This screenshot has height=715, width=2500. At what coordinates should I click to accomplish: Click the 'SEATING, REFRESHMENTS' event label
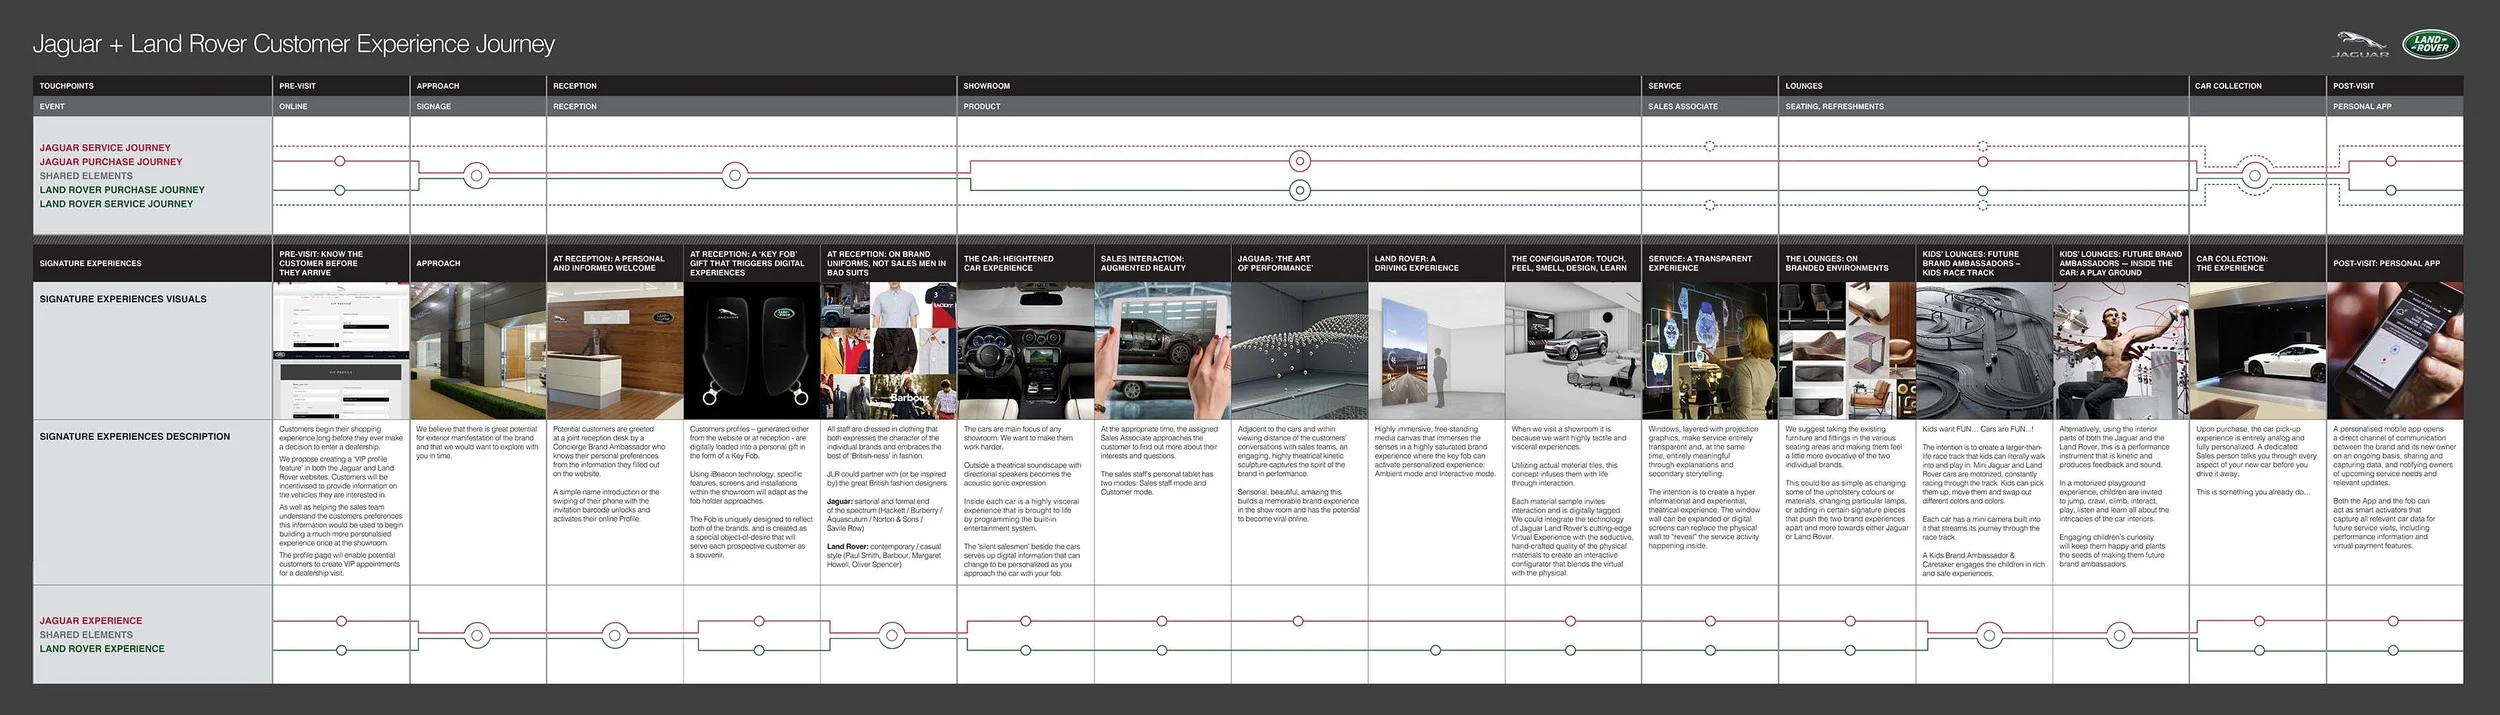click(x=1834, y=106)
